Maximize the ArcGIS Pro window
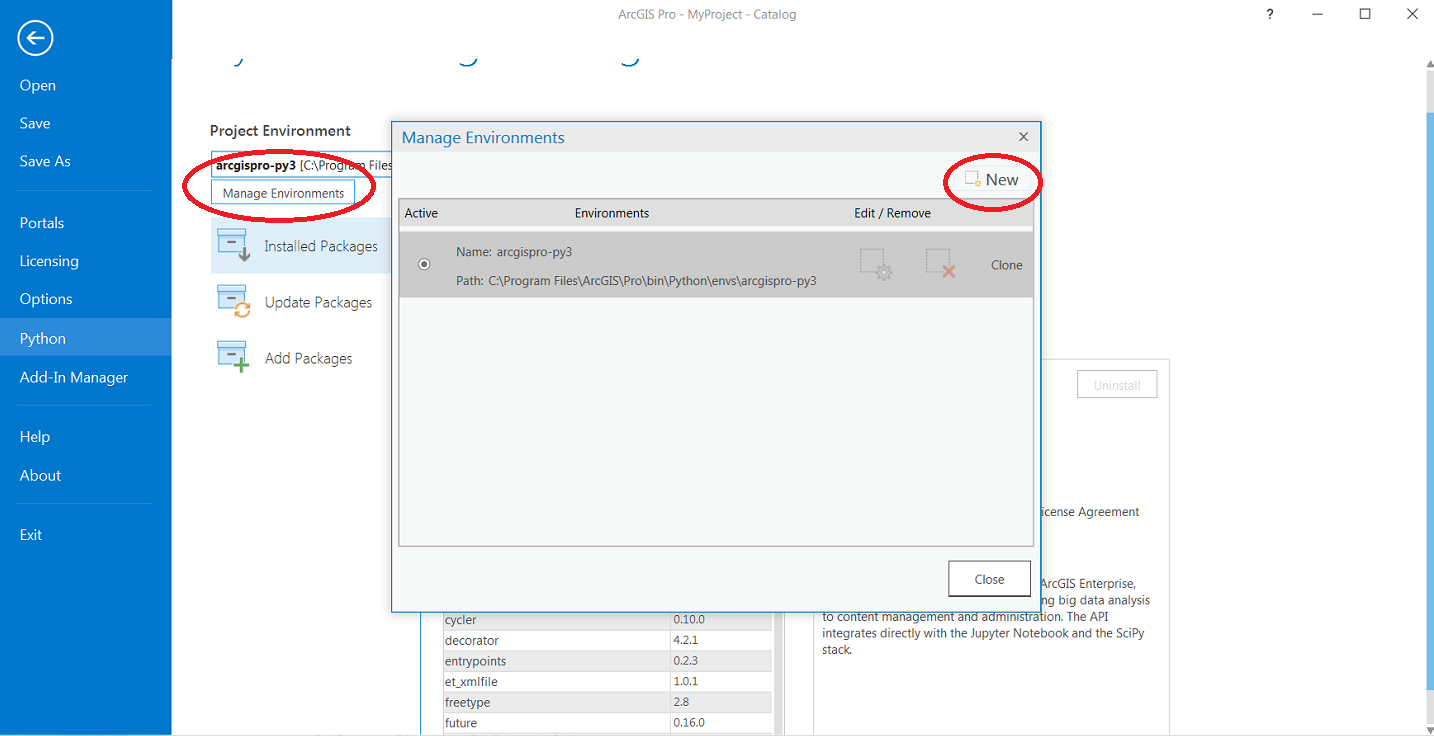 1365,14
